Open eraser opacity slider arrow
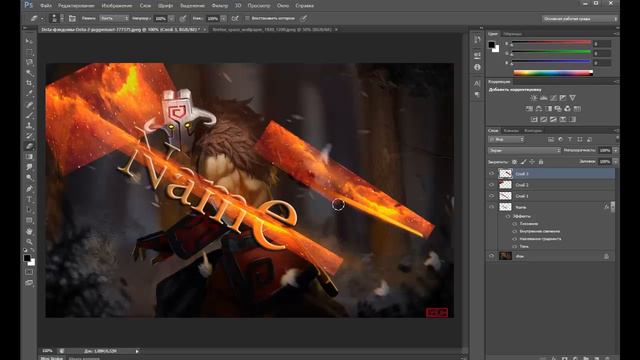Image resolution: width=640 pixels, height=360 pixels. (171, 18)
